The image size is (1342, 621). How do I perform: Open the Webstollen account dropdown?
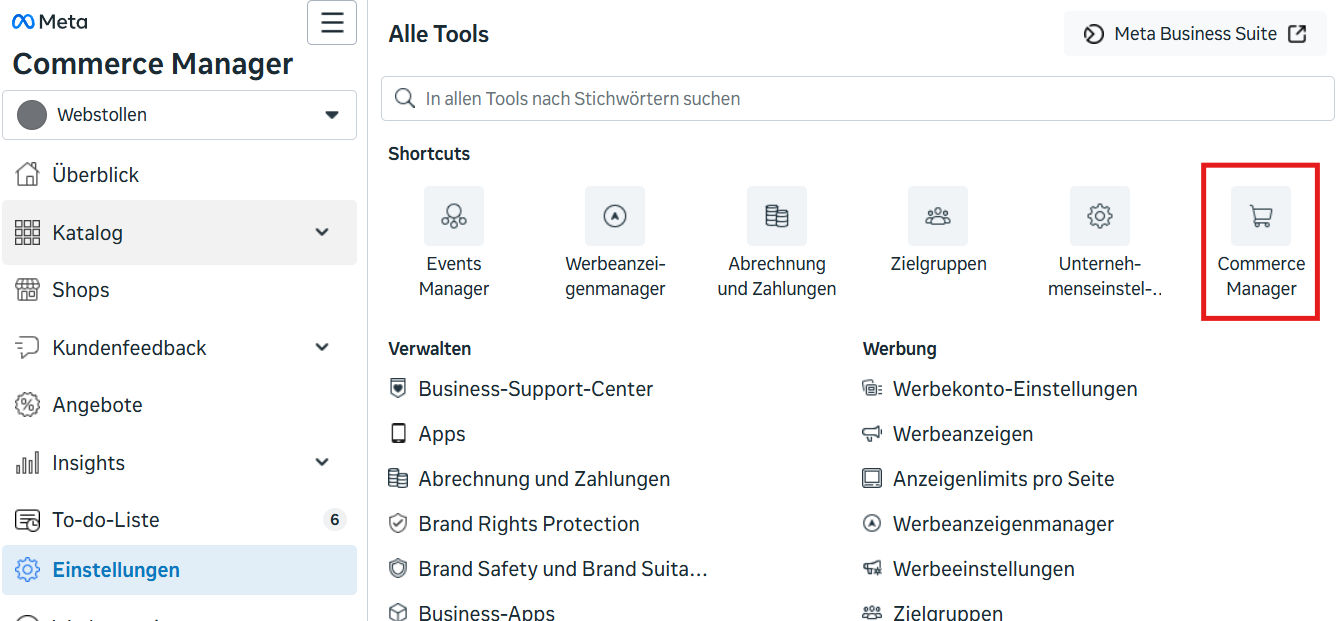[x=180, y=115]
